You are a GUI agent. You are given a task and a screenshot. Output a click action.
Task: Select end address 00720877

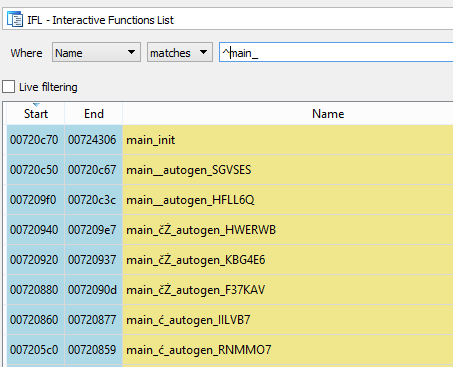[94, 320]
